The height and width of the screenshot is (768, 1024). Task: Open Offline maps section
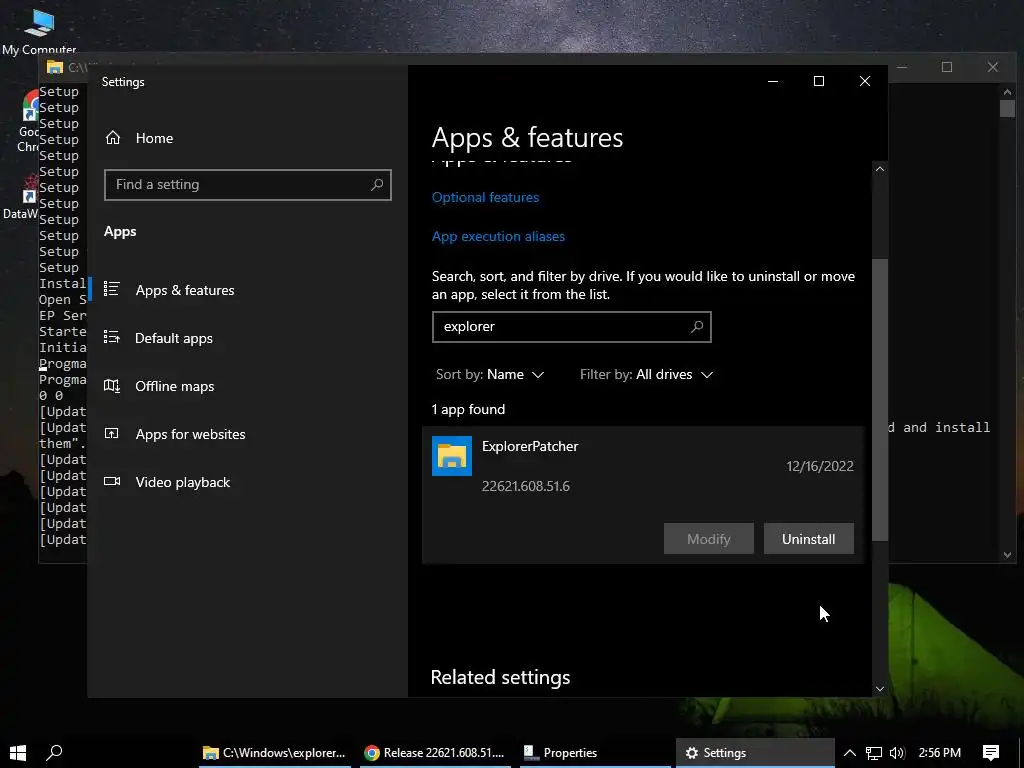(x=174, y=386)
